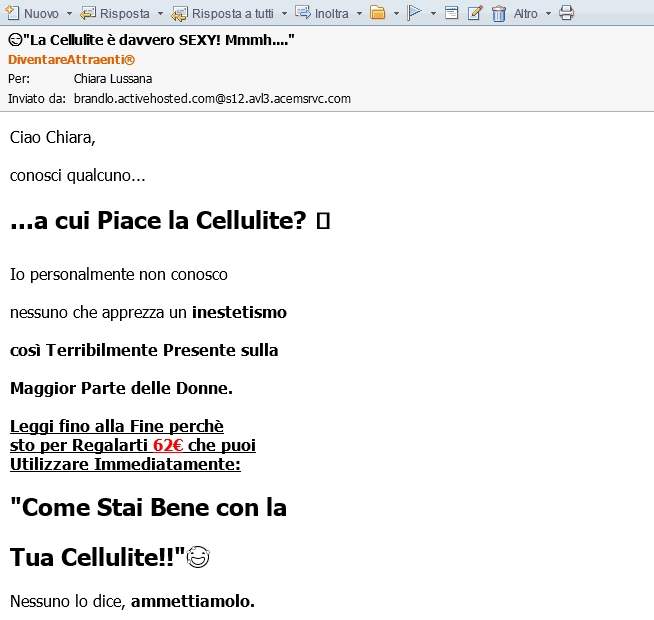654x620 pixels.
Task: Click the Nuovo message button
Action: pyautogui.click(x=32, y=13)
